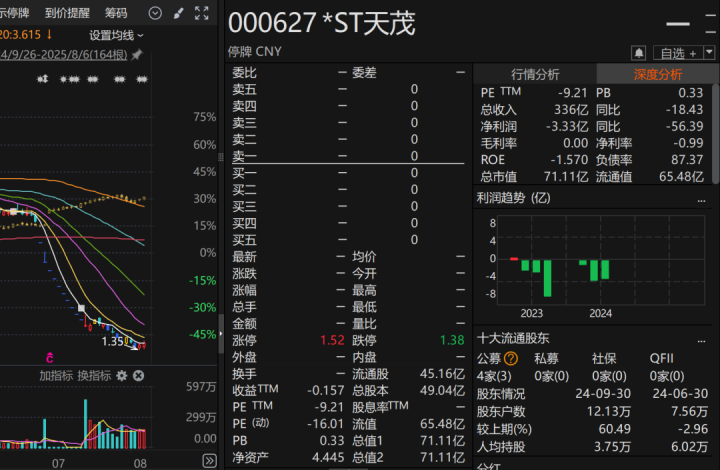Click the 24-09-30 shareholder date column
The image size is (720, 470).
[x=603, y=394]
